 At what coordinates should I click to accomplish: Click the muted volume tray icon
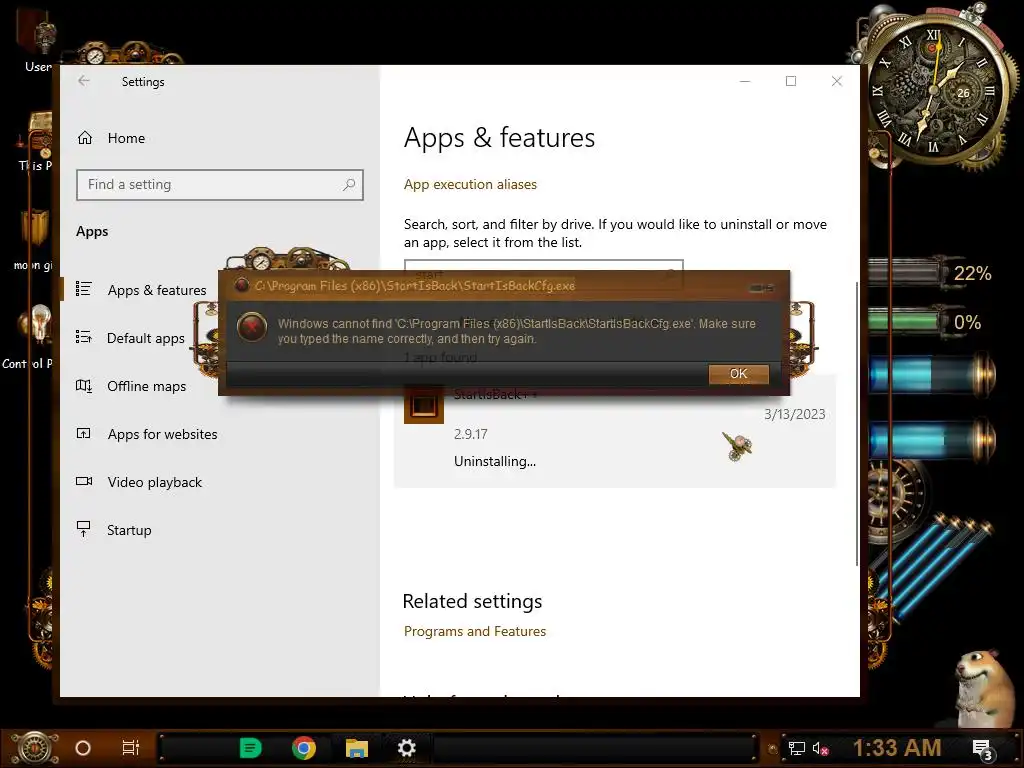click(820, 748)
